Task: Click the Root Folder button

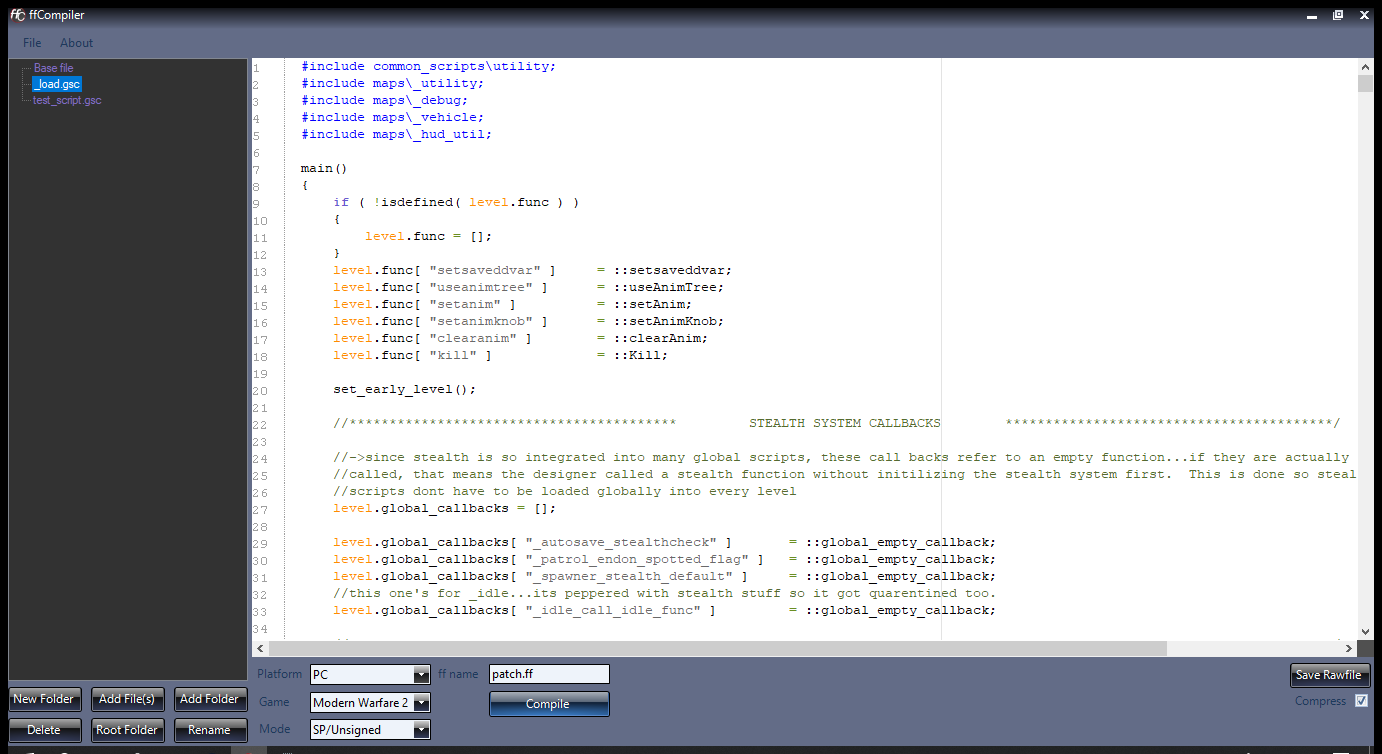Action: tap(127, 730)
